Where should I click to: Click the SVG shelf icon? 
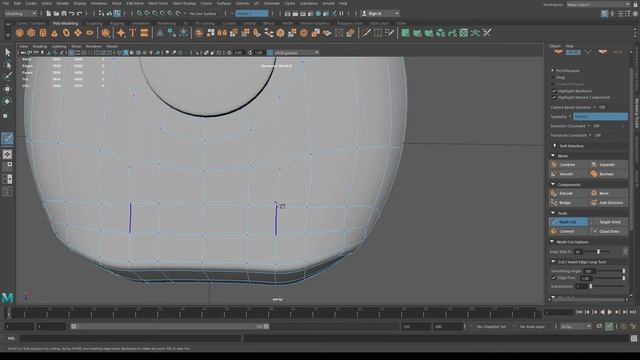(x=144, y=33)
